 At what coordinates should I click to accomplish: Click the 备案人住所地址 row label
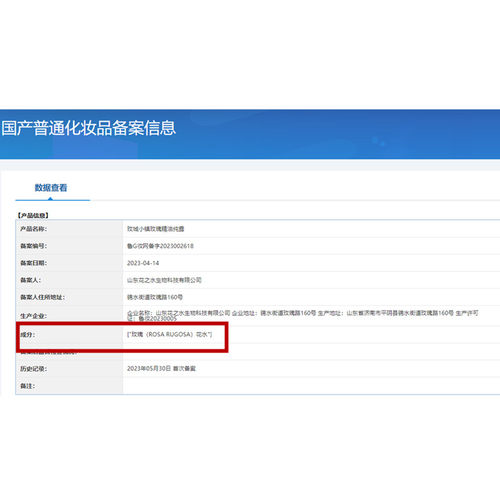click(x=42, y=297)
